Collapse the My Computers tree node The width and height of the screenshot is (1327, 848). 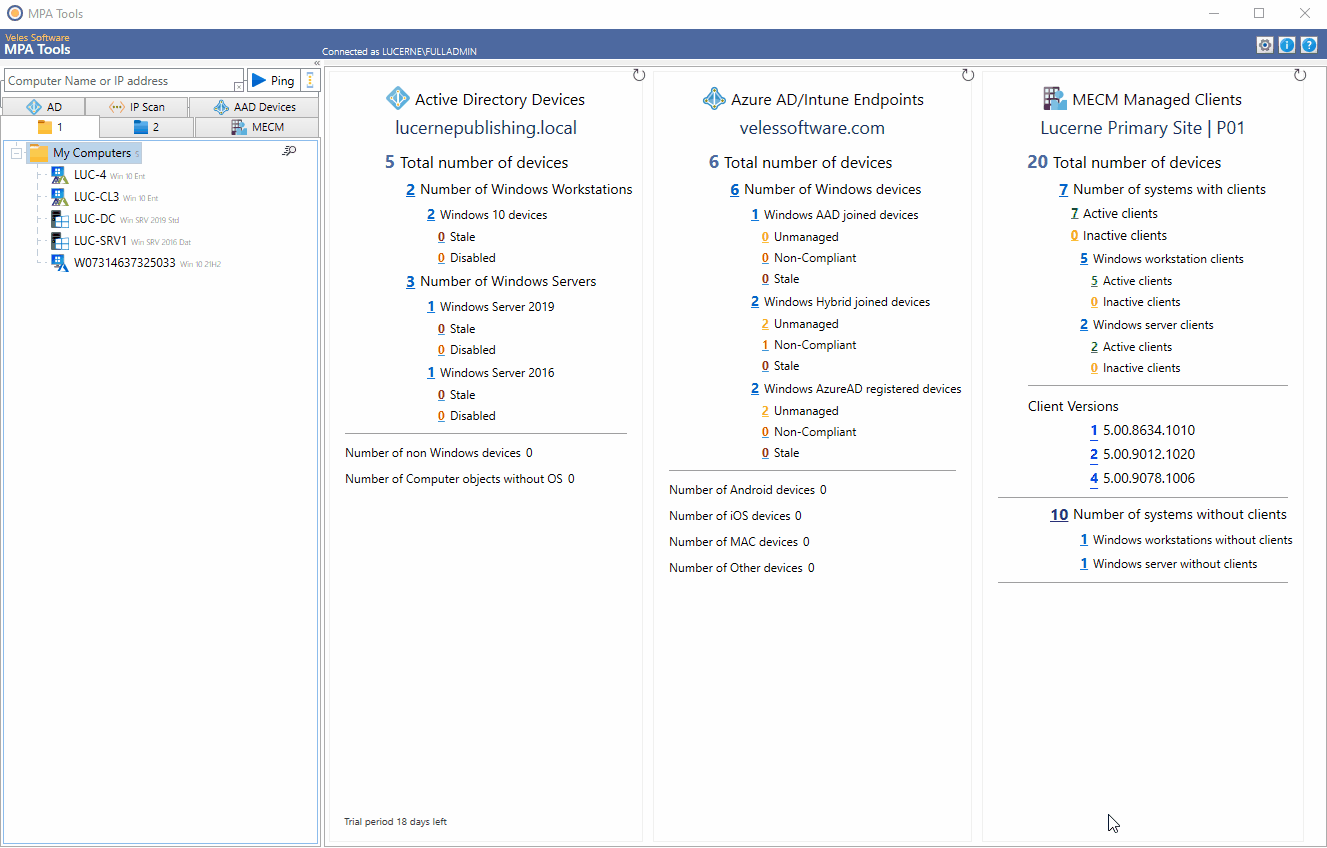(16, 152)
